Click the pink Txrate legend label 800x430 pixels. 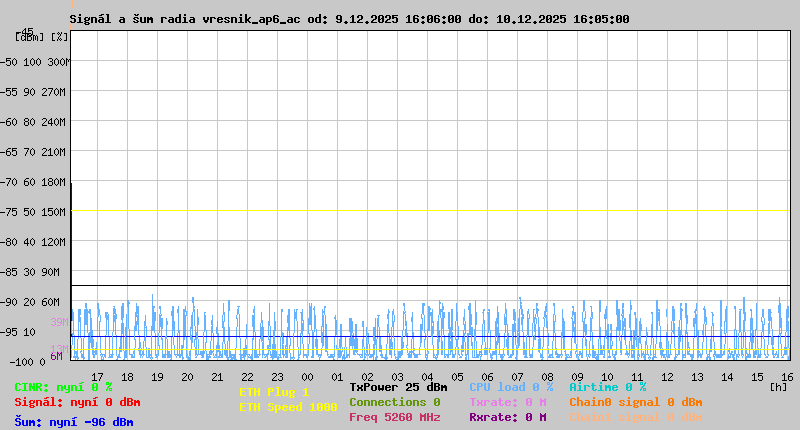[507, 402]
